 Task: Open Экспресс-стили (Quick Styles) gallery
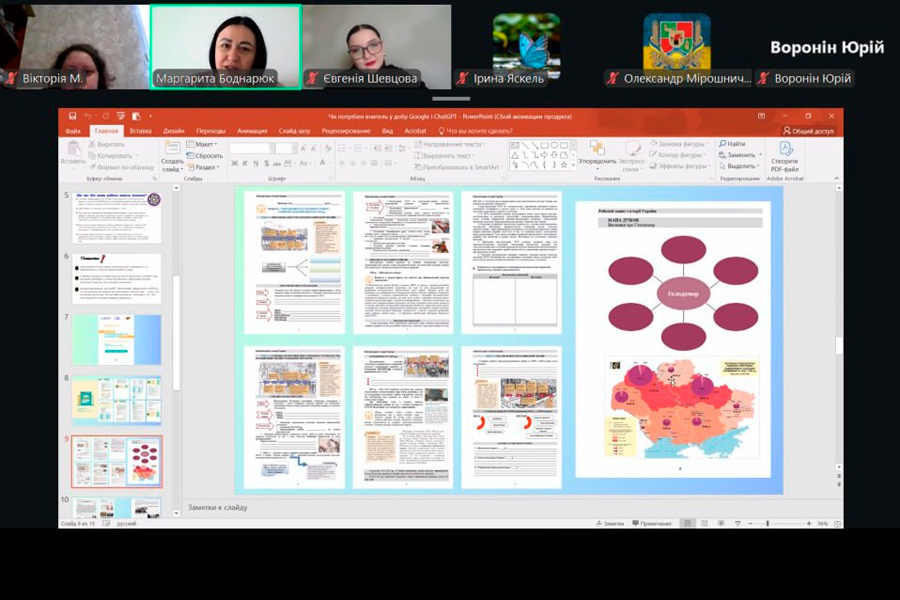632,156
